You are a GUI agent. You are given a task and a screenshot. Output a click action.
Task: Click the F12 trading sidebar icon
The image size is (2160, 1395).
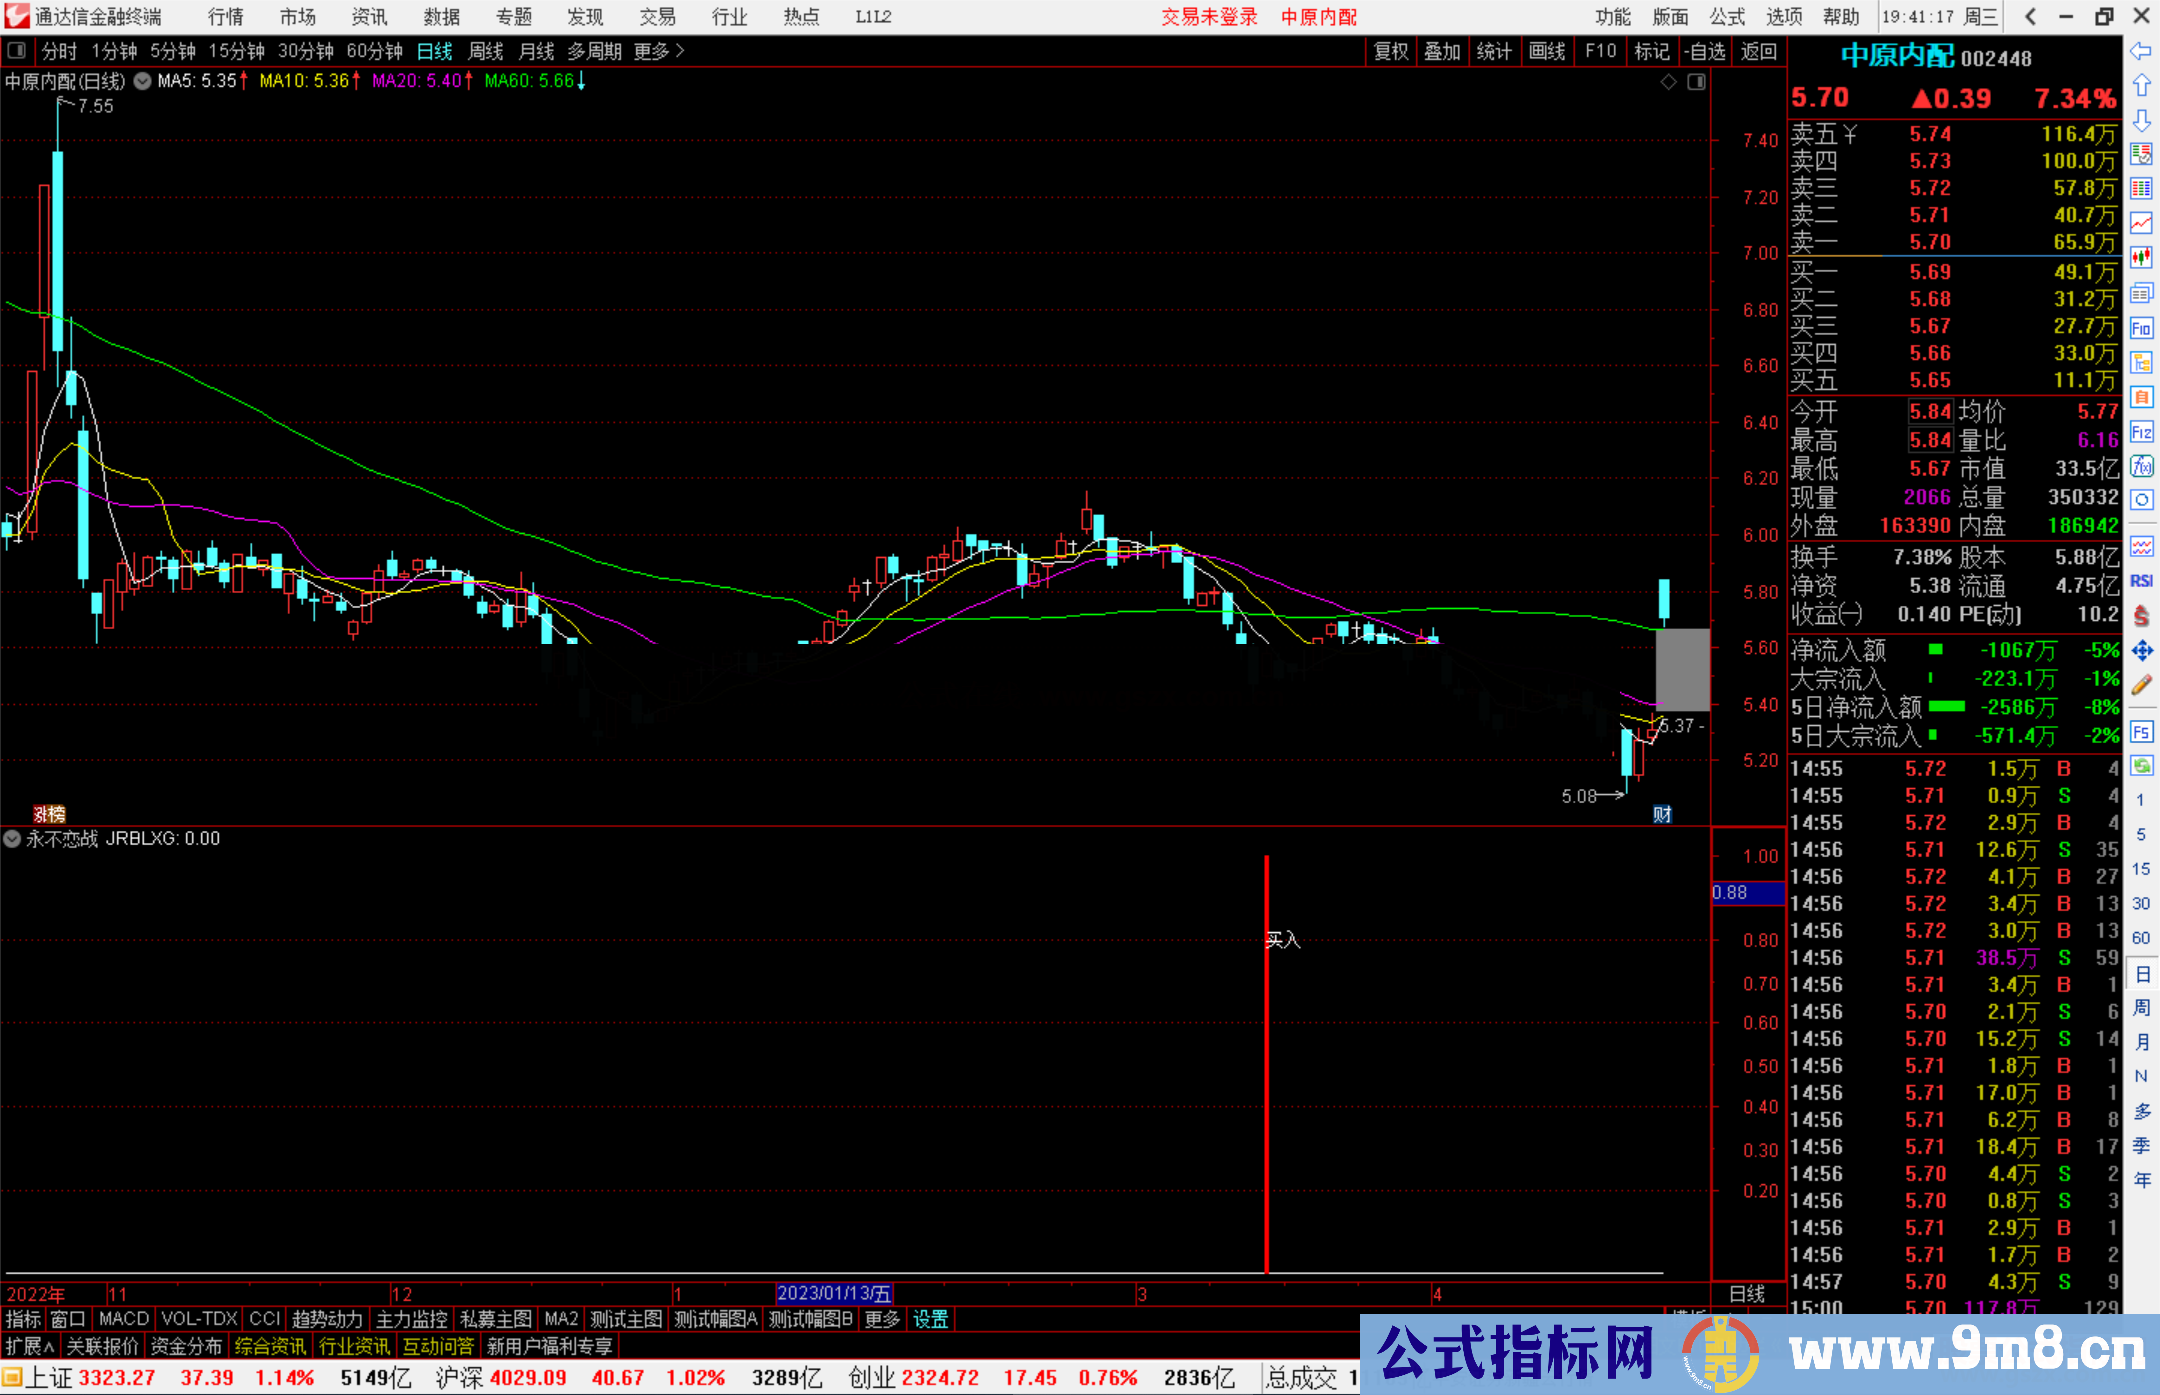(2141, 432)
